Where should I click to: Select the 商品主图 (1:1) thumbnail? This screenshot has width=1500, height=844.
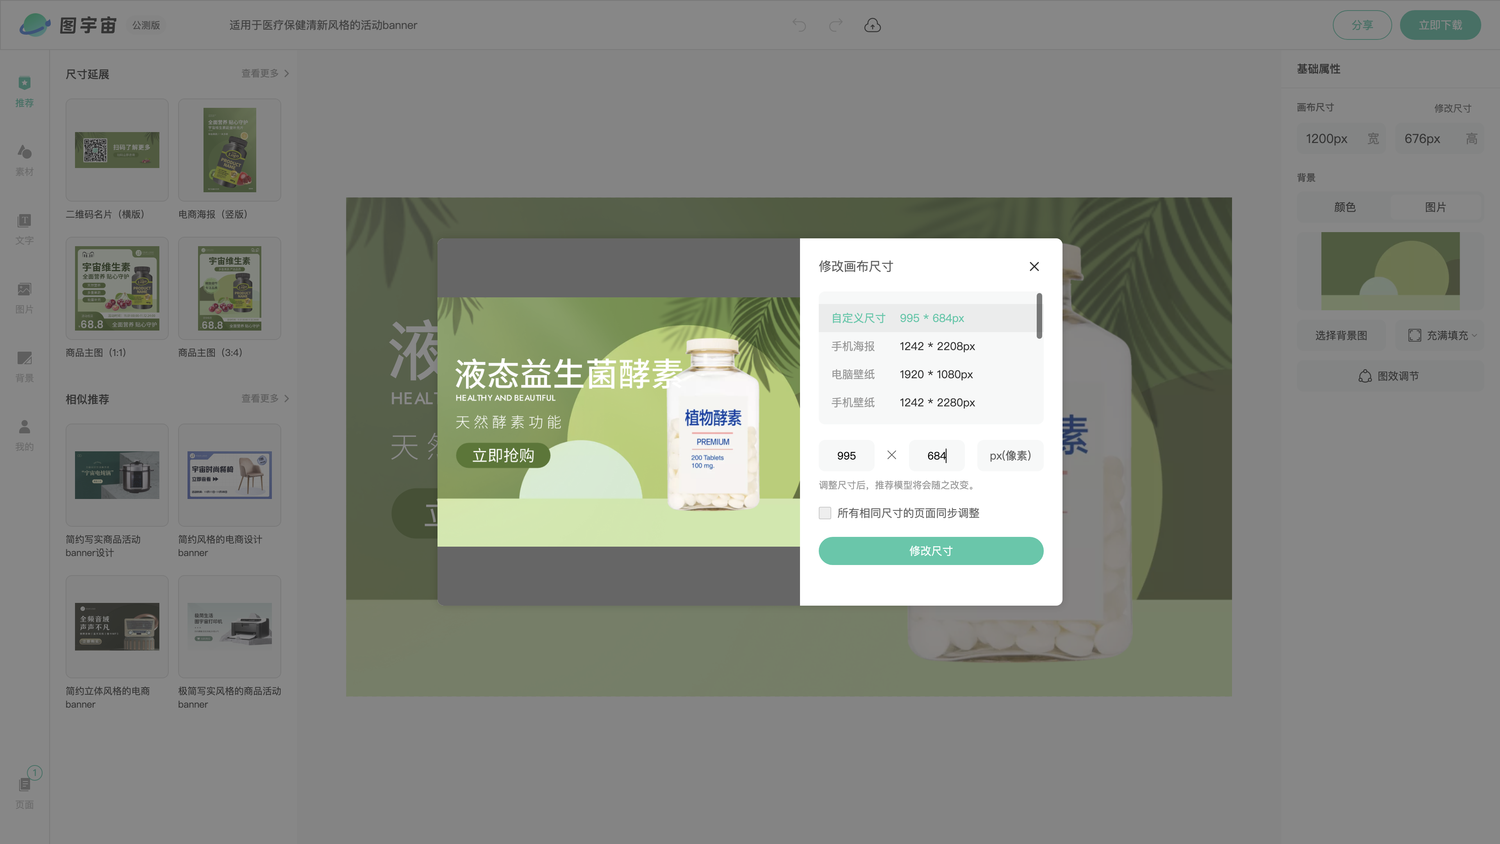coord(117,288)
